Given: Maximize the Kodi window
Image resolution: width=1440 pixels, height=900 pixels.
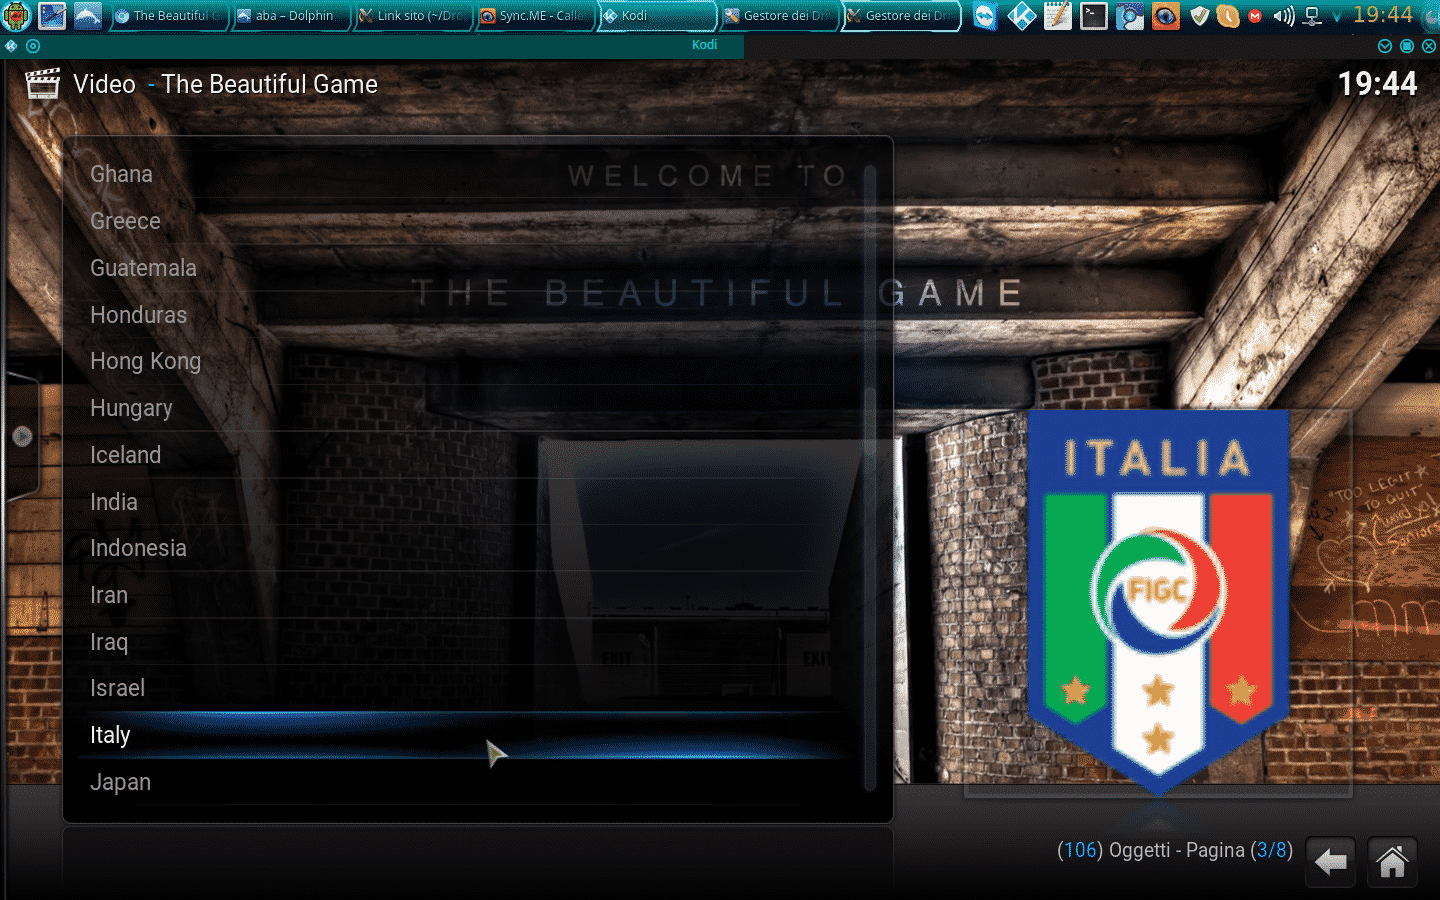Looking at the screenshot, I should point(1407,46).
